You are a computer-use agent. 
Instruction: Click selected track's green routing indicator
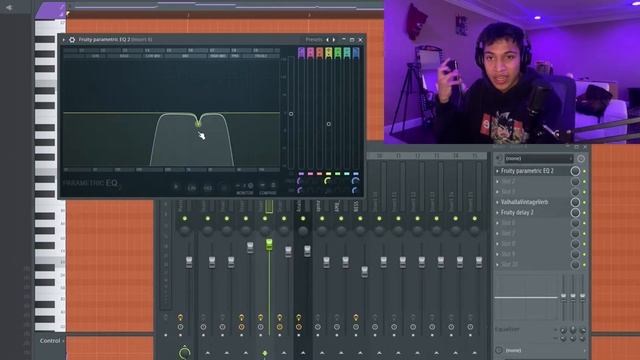pyautogui.click(x=265, y=353)
